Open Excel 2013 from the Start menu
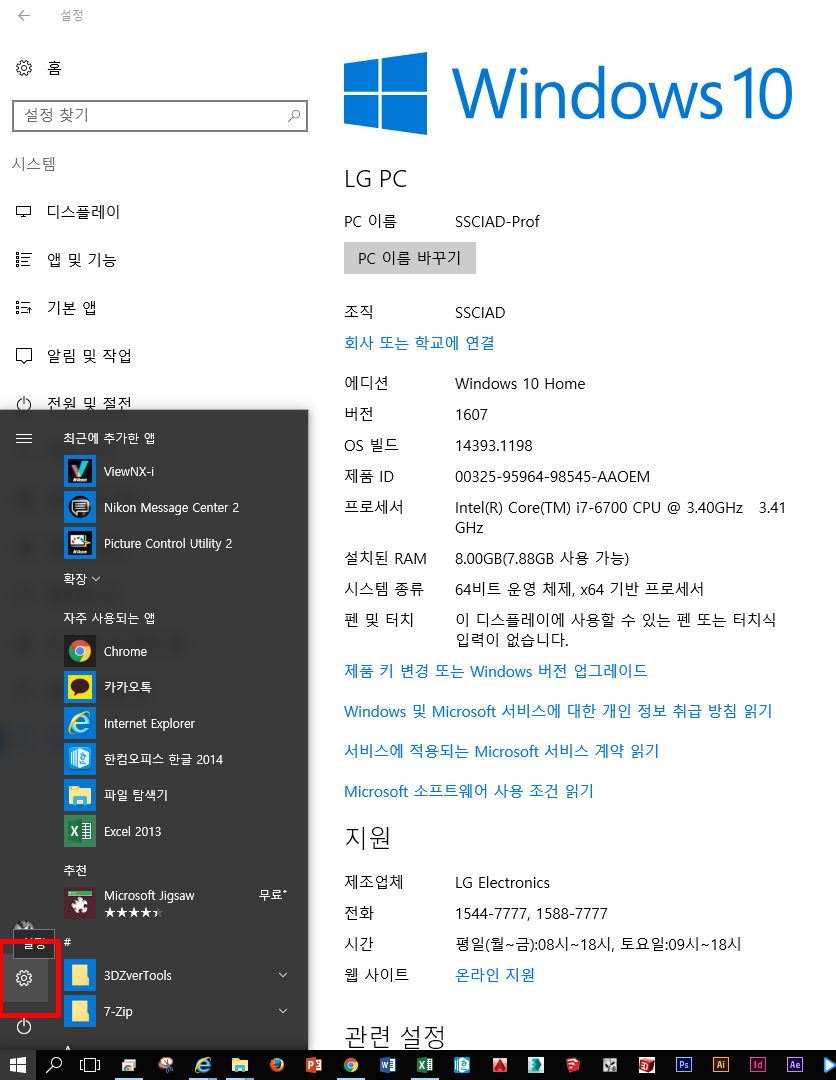The width and height of the screenshot is (836, 1080). click(x=132, y=831)
